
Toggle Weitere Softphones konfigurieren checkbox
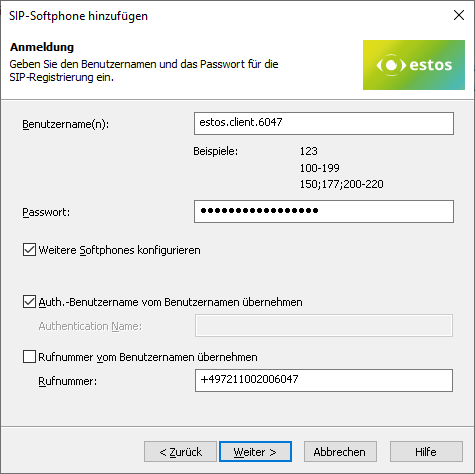29,250
